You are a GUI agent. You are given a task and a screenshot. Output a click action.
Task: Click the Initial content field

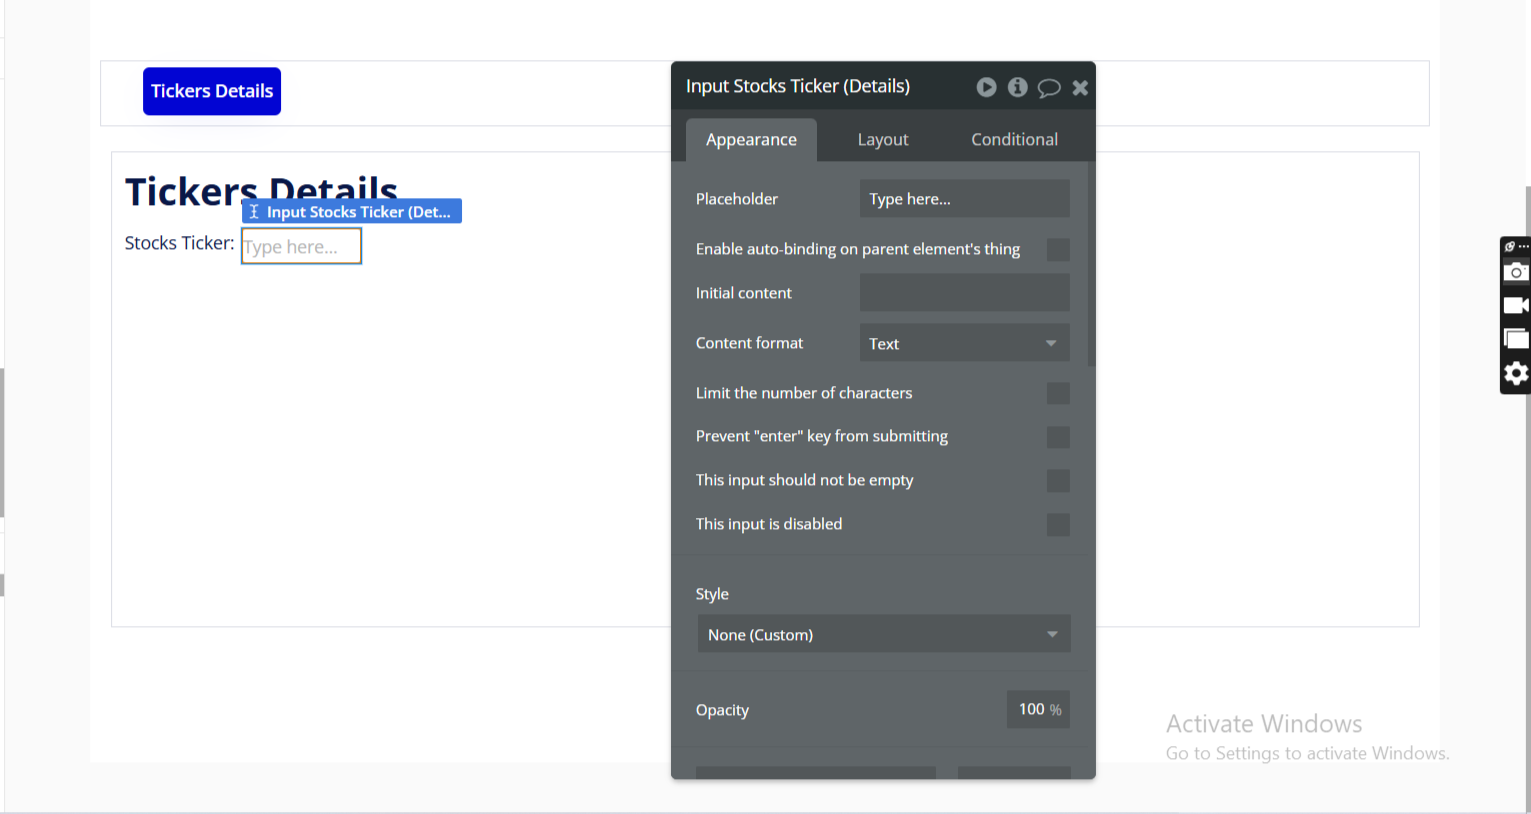point(964,293)
